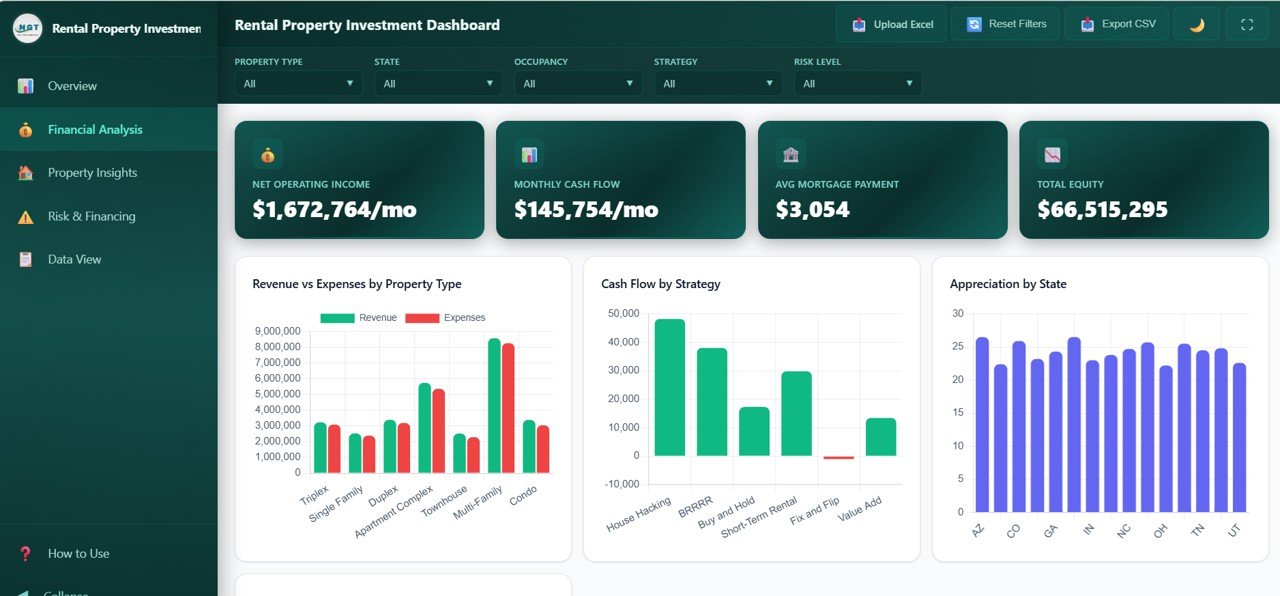
Task: Toggle dark mode with the moon icon
Action: pos(1197,23)
